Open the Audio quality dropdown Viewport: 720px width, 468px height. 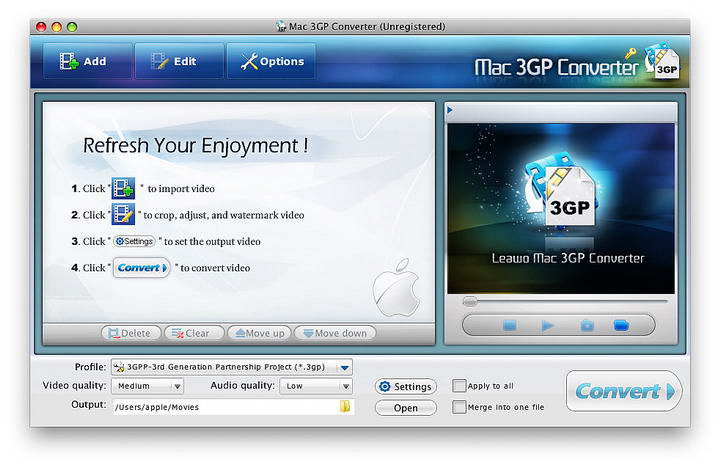(316, 386)
